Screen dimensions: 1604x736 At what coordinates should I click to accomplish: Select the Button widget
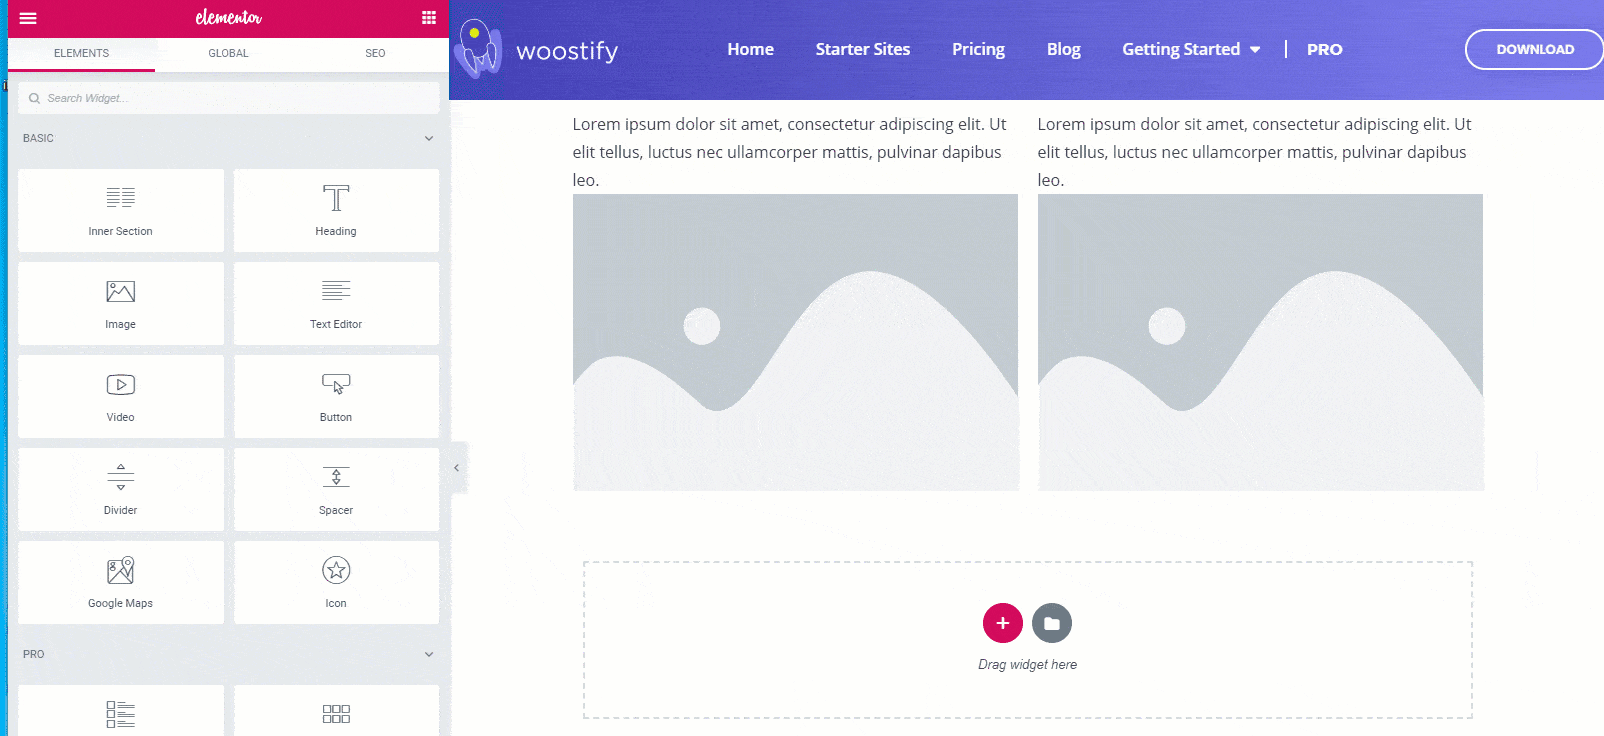click(336, 396)
